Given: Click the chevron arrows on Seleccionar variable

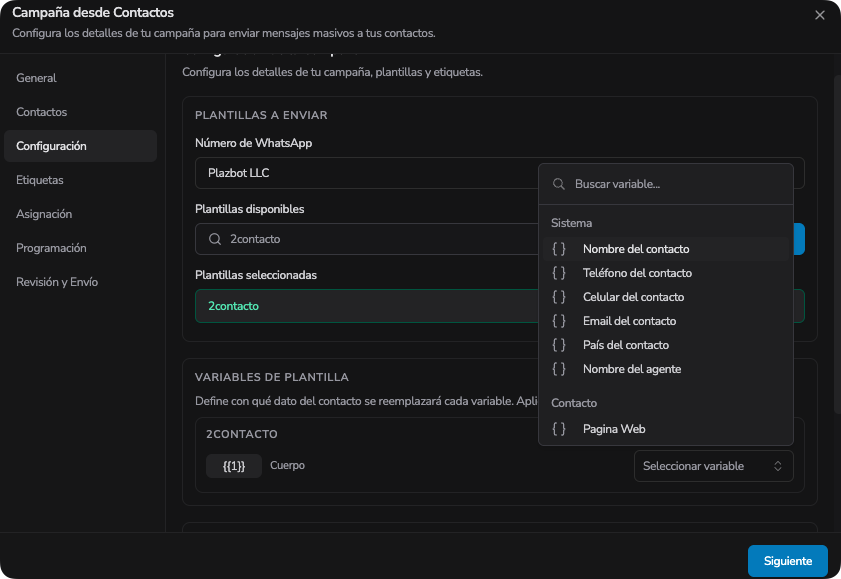Looking at the screenshot, I should pos(778,466).
